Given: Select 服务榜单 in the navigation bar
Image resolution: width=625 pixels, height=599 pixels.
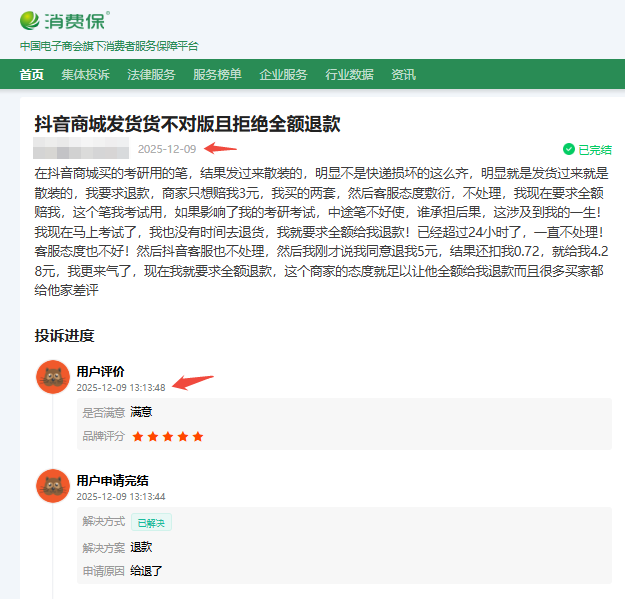Looking at the screenshot, I should (x=217, y=74).
